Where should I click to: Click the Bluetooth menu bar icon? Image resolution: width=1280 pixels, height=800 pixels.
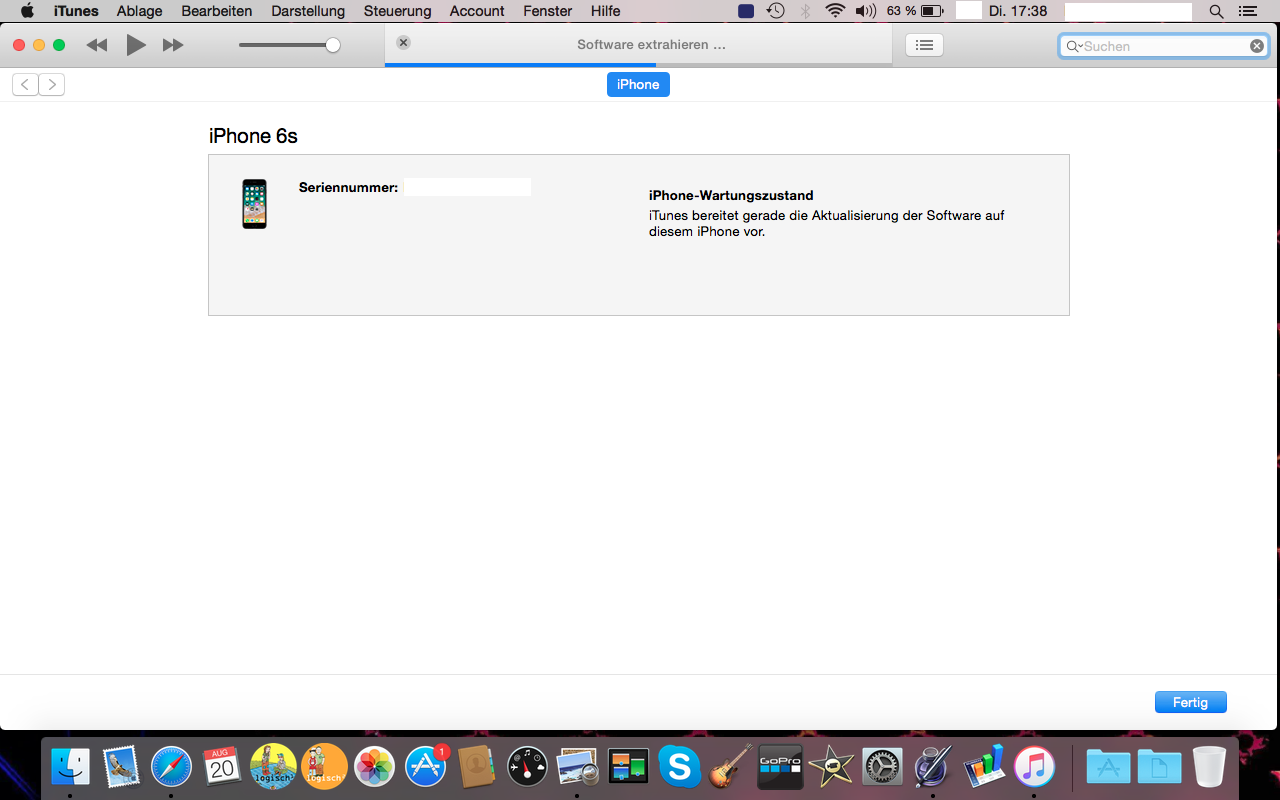pos(805,11)
